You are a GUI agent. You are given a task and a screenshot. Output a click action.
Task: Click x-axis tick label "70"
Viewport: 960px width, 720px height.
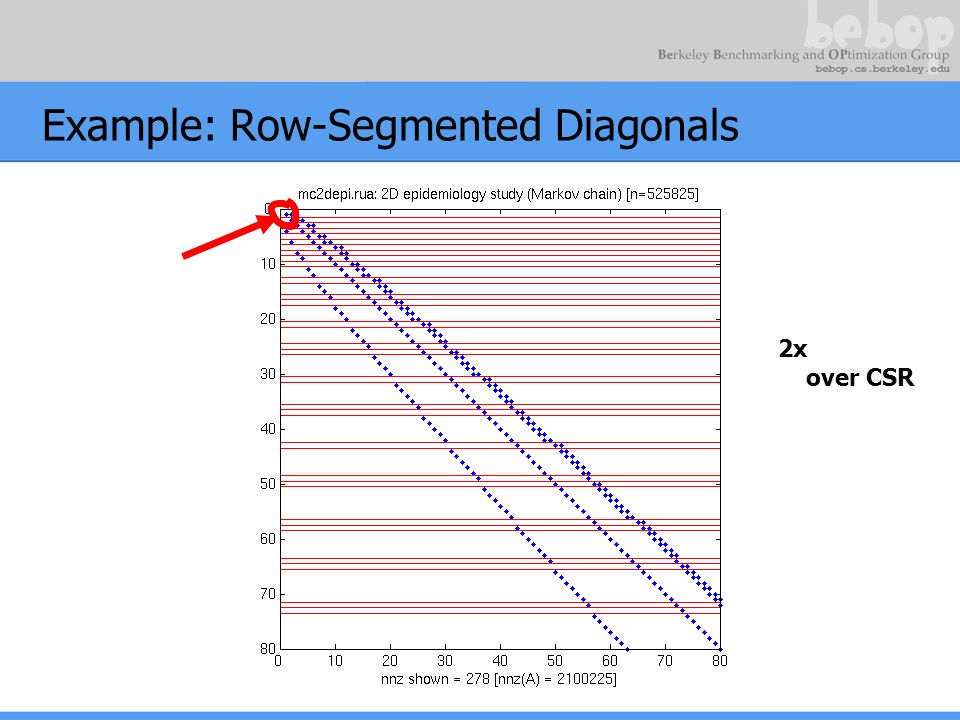click(x=665, y=661)
